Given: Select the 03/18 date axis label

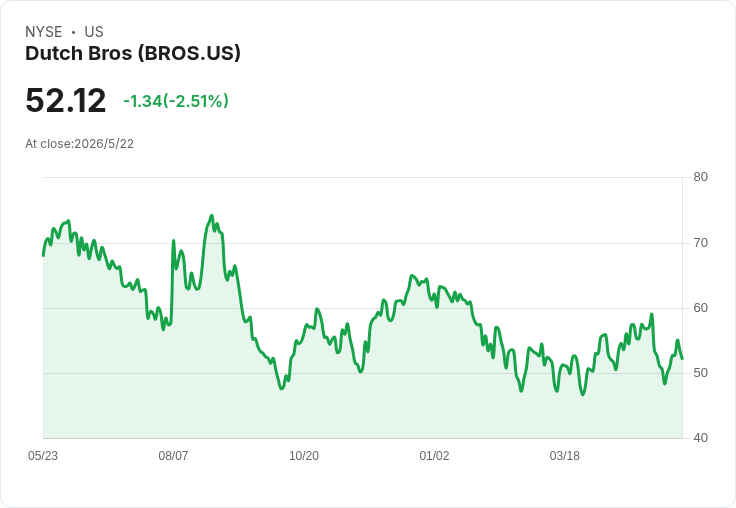Looking at the screenshot, I should point(565,455).
